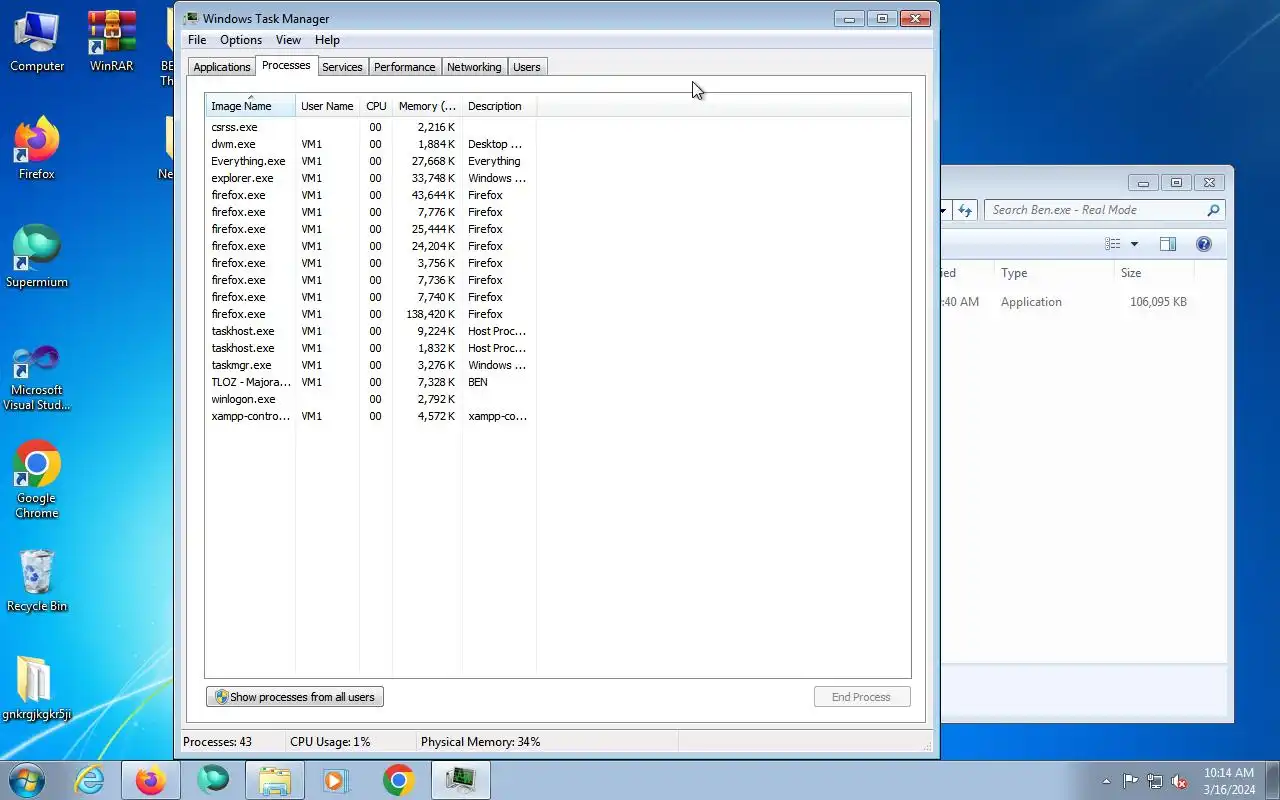The width and height of the screenshot is (1280, 800).
Task: Switch to the Networking tab
Action: [x=474, y=67]
